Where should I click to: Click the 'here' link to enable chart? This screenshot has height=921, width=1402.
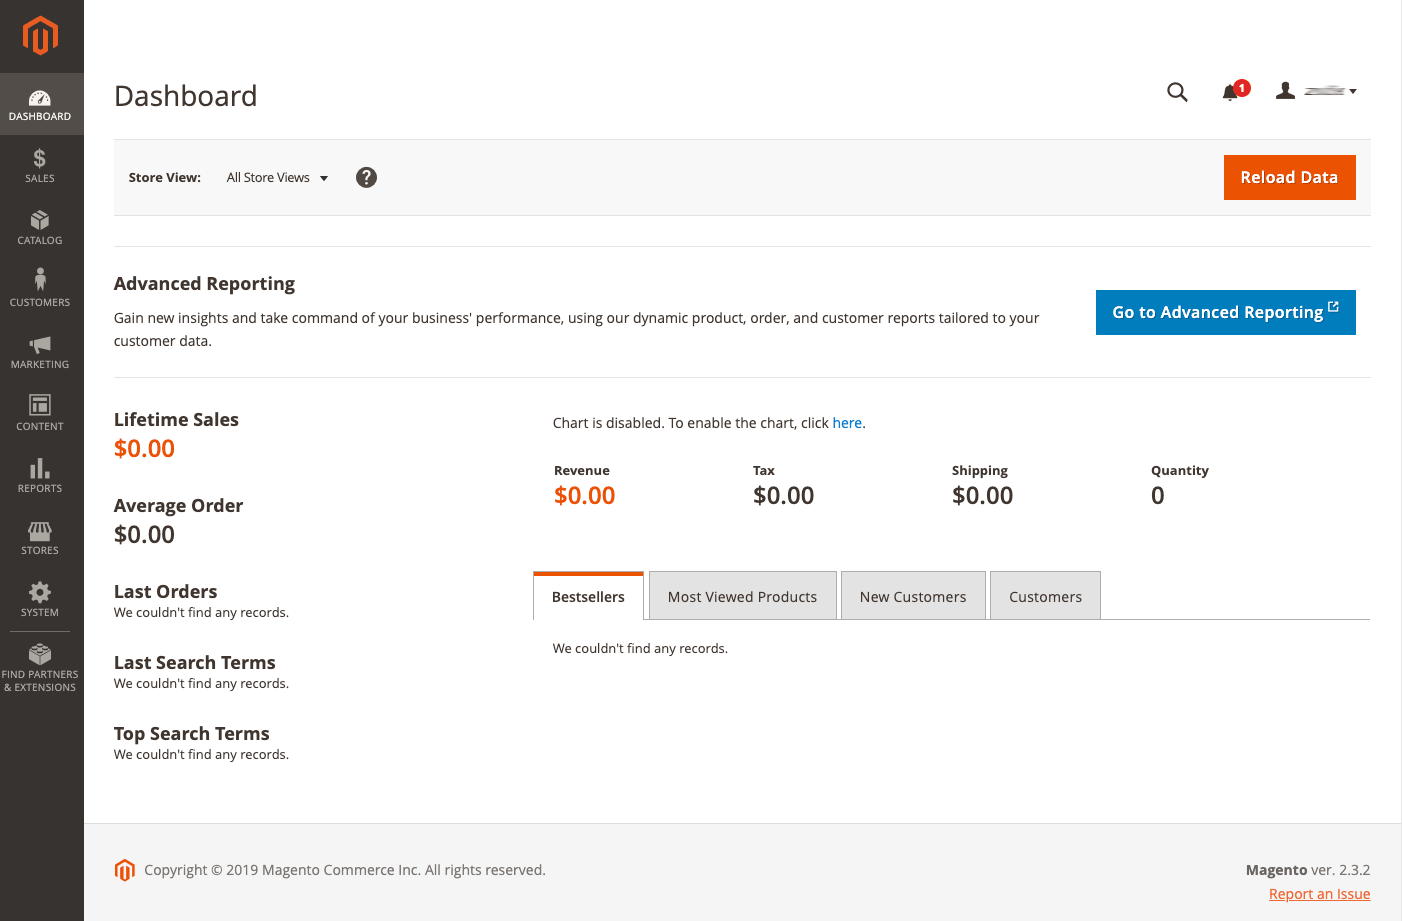click(x=847, y=423)
